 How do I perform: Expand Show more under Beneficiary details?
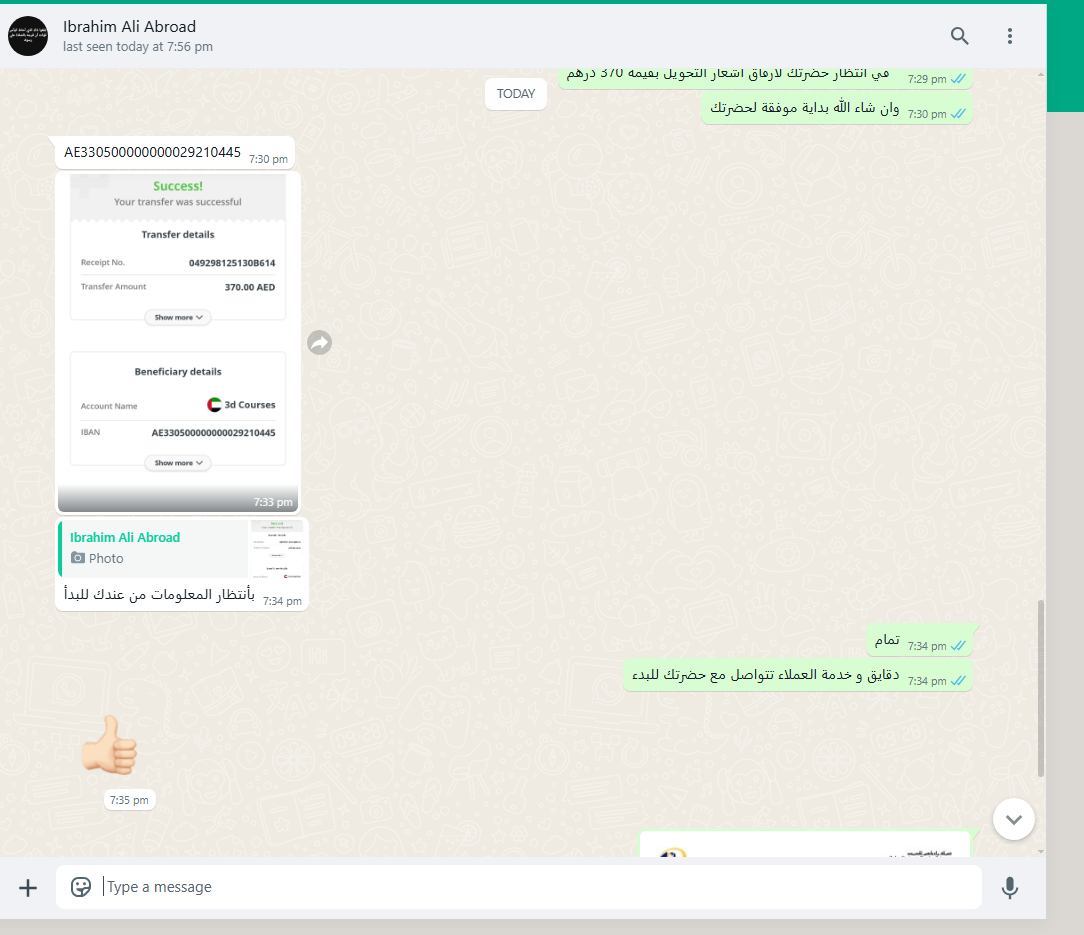pyautogui.click(x=178, y=463)
